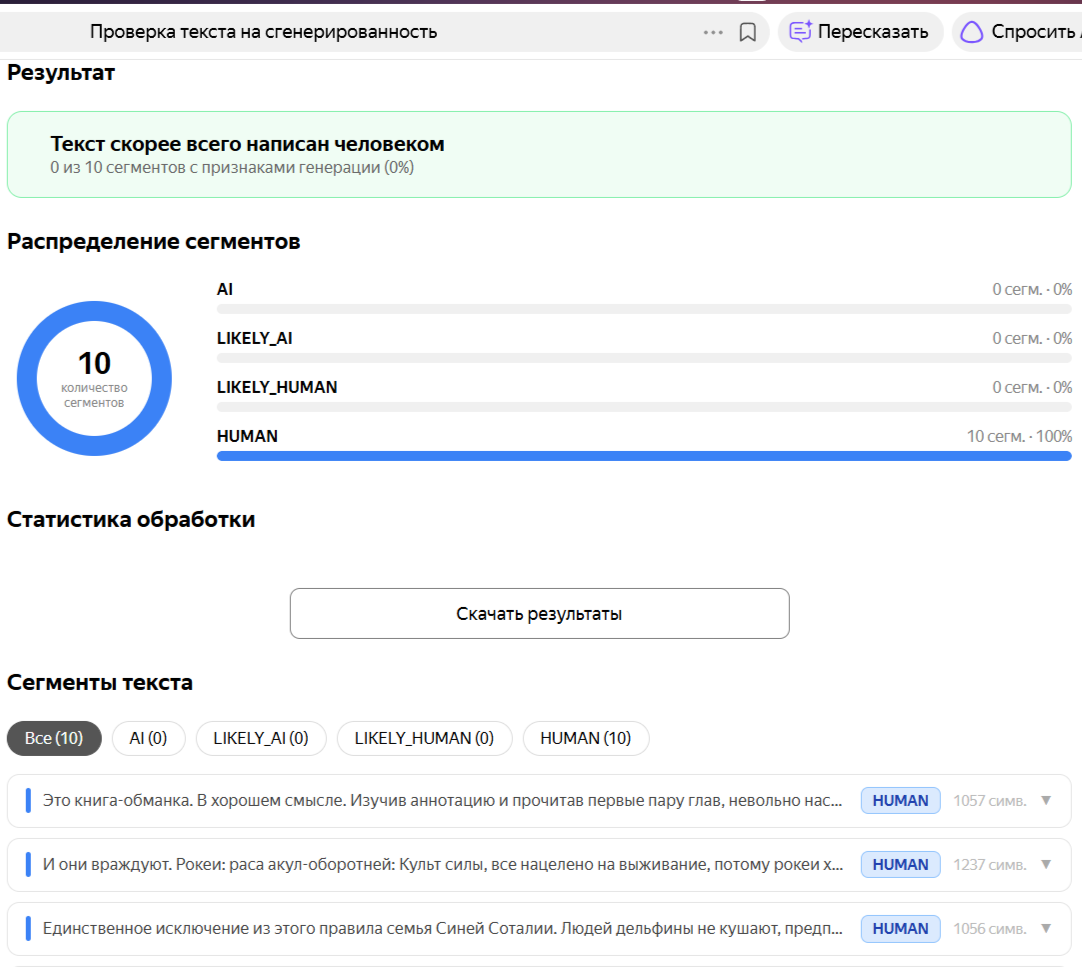
Task: Expand the first segment about книга-обманка
Action: pos(1046,801)
